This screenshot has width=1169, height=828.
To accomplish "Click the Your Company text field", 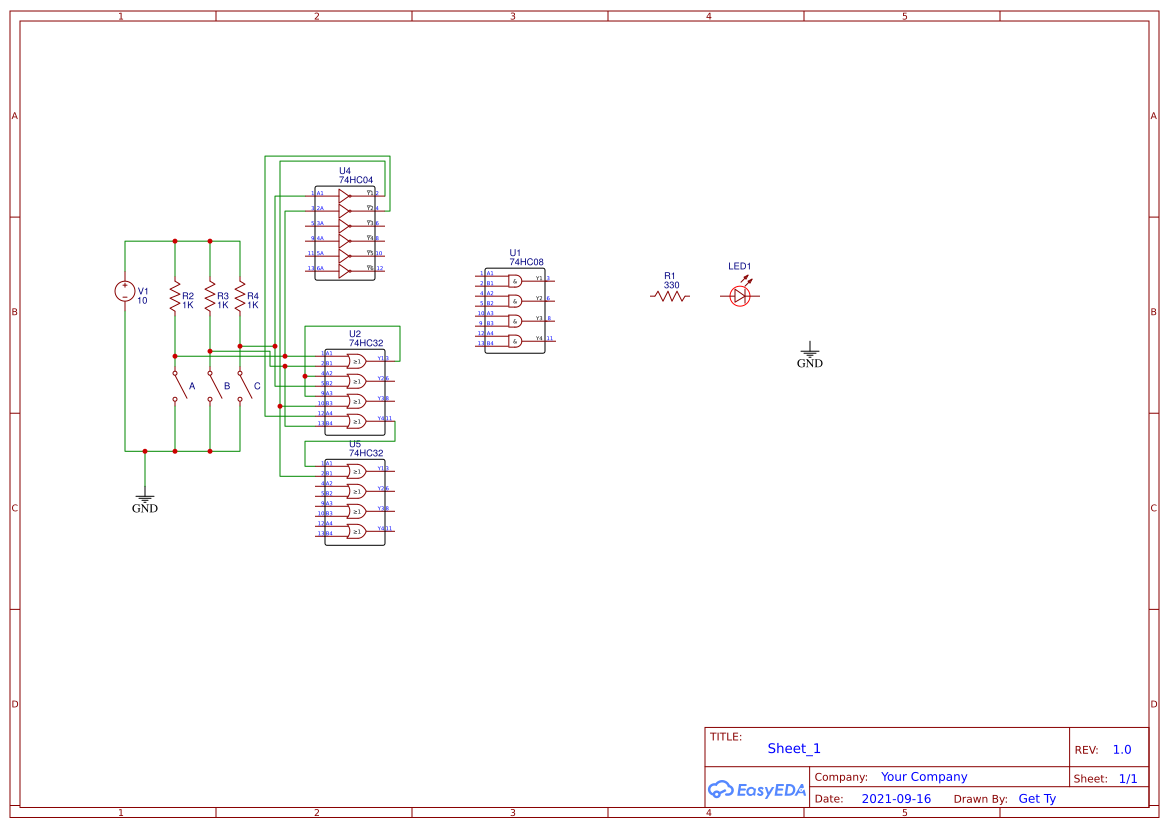I will point(924,777).
